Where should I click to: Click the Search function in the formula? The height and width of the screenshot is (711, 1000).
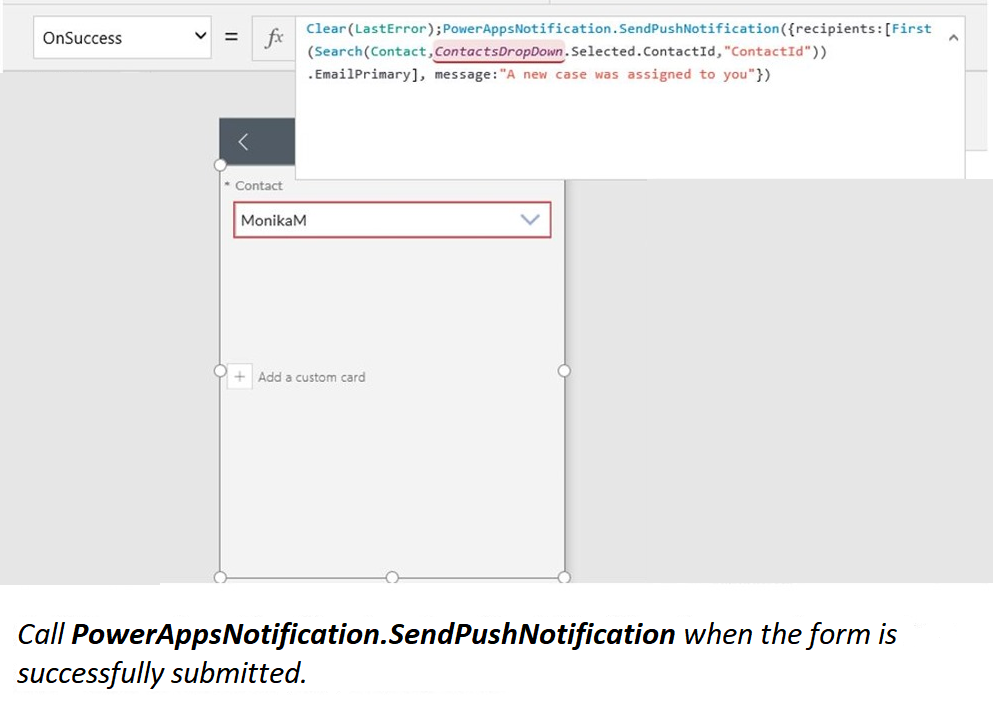point(338,51)
